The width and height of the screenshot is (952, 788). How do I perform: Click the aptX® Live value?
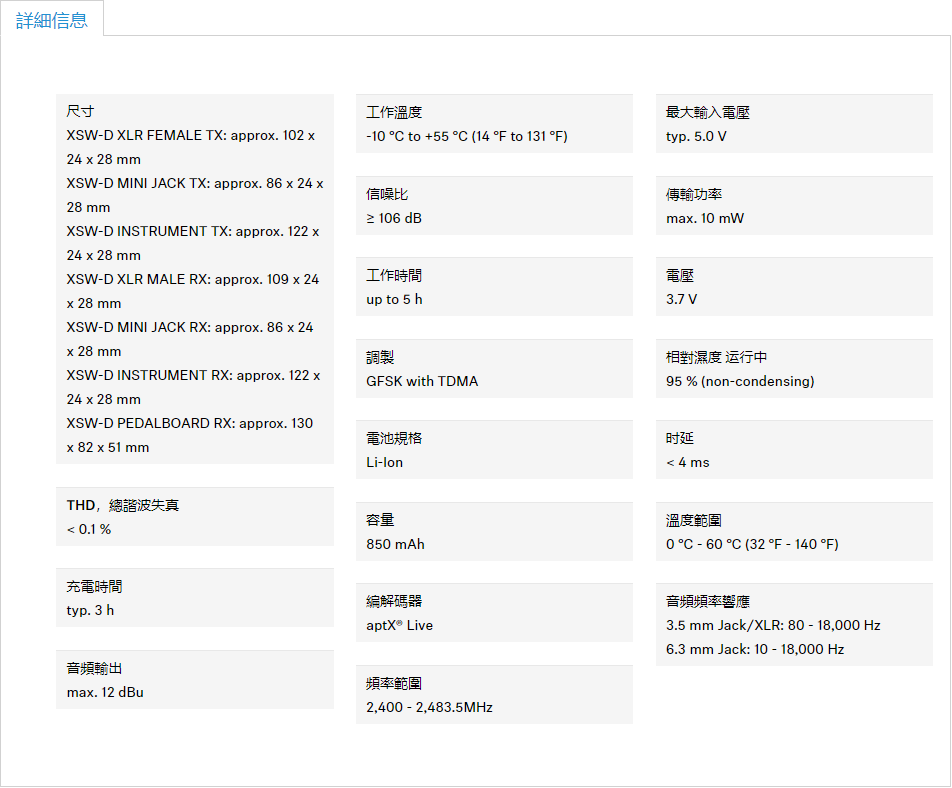click(400, 625)
